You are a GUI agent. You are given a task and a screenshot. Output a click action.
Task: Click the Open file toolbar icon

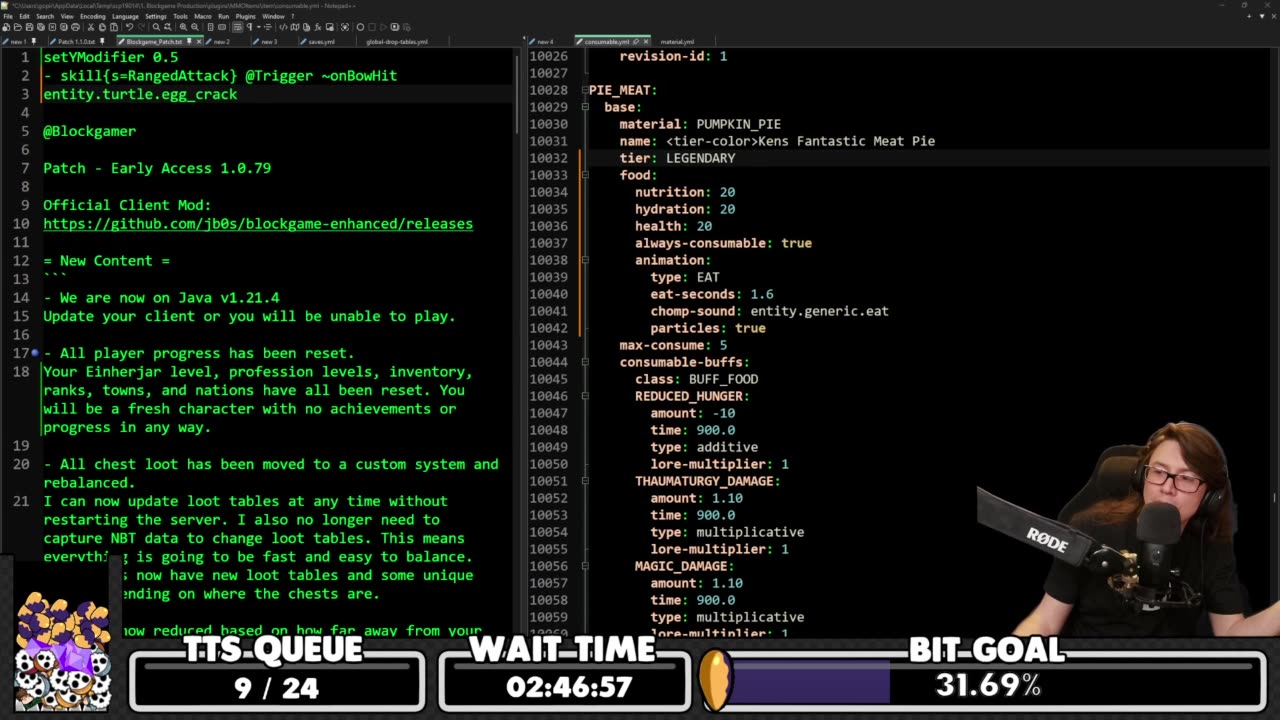[x=17, y=27]
